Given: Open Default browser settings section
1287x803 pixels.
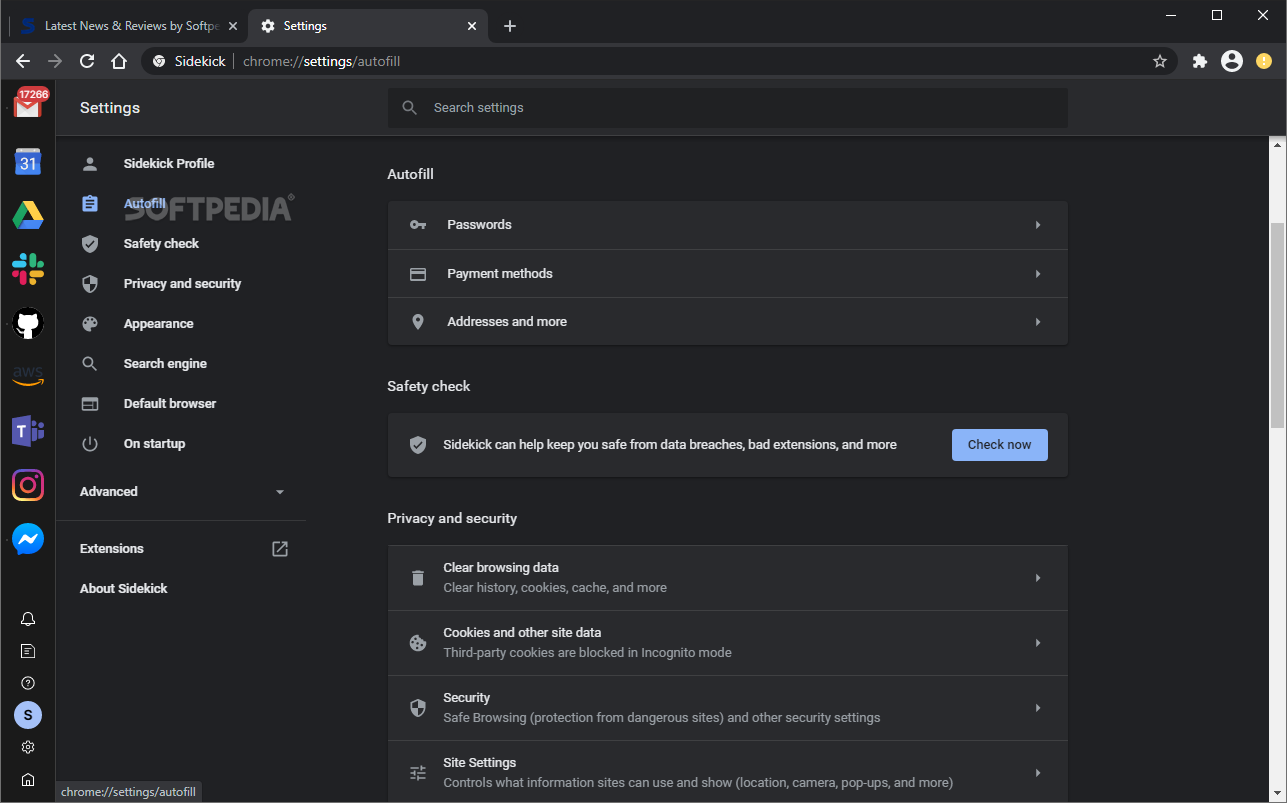Looking at the screenshot, I should (170, 403).
